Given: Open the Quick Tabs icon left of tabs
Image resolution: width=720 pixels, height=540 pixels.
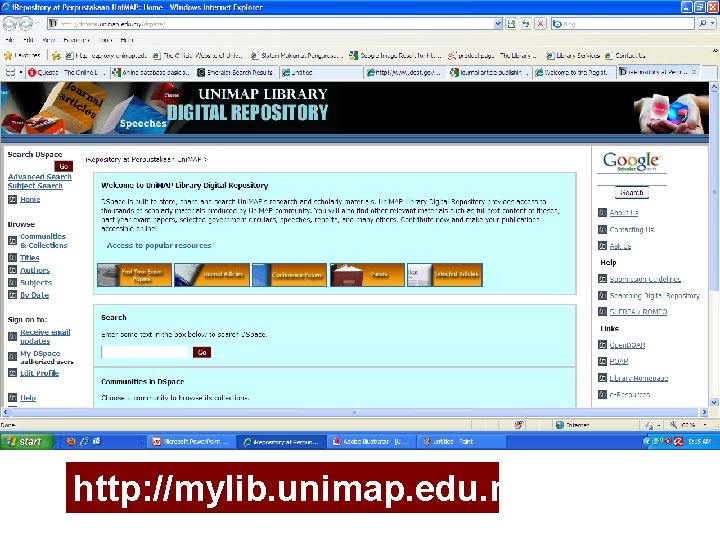Looking at the screenshot, I should pos(10,73).
